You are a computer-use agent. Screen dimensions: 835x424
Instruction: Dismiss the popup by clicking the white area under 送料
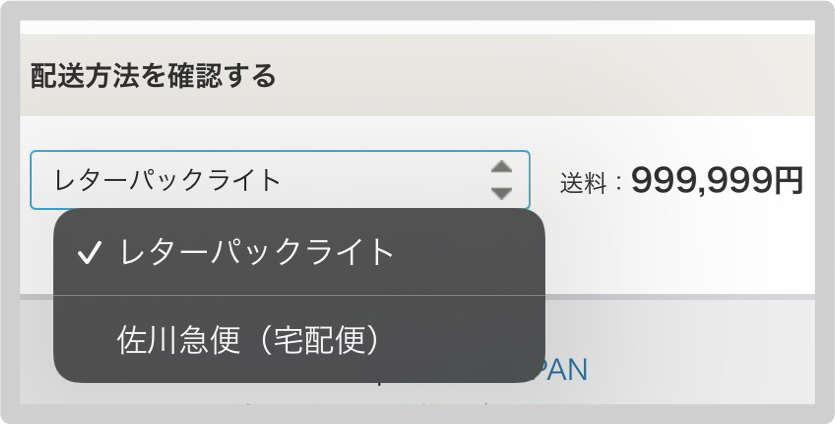point(680,250)
